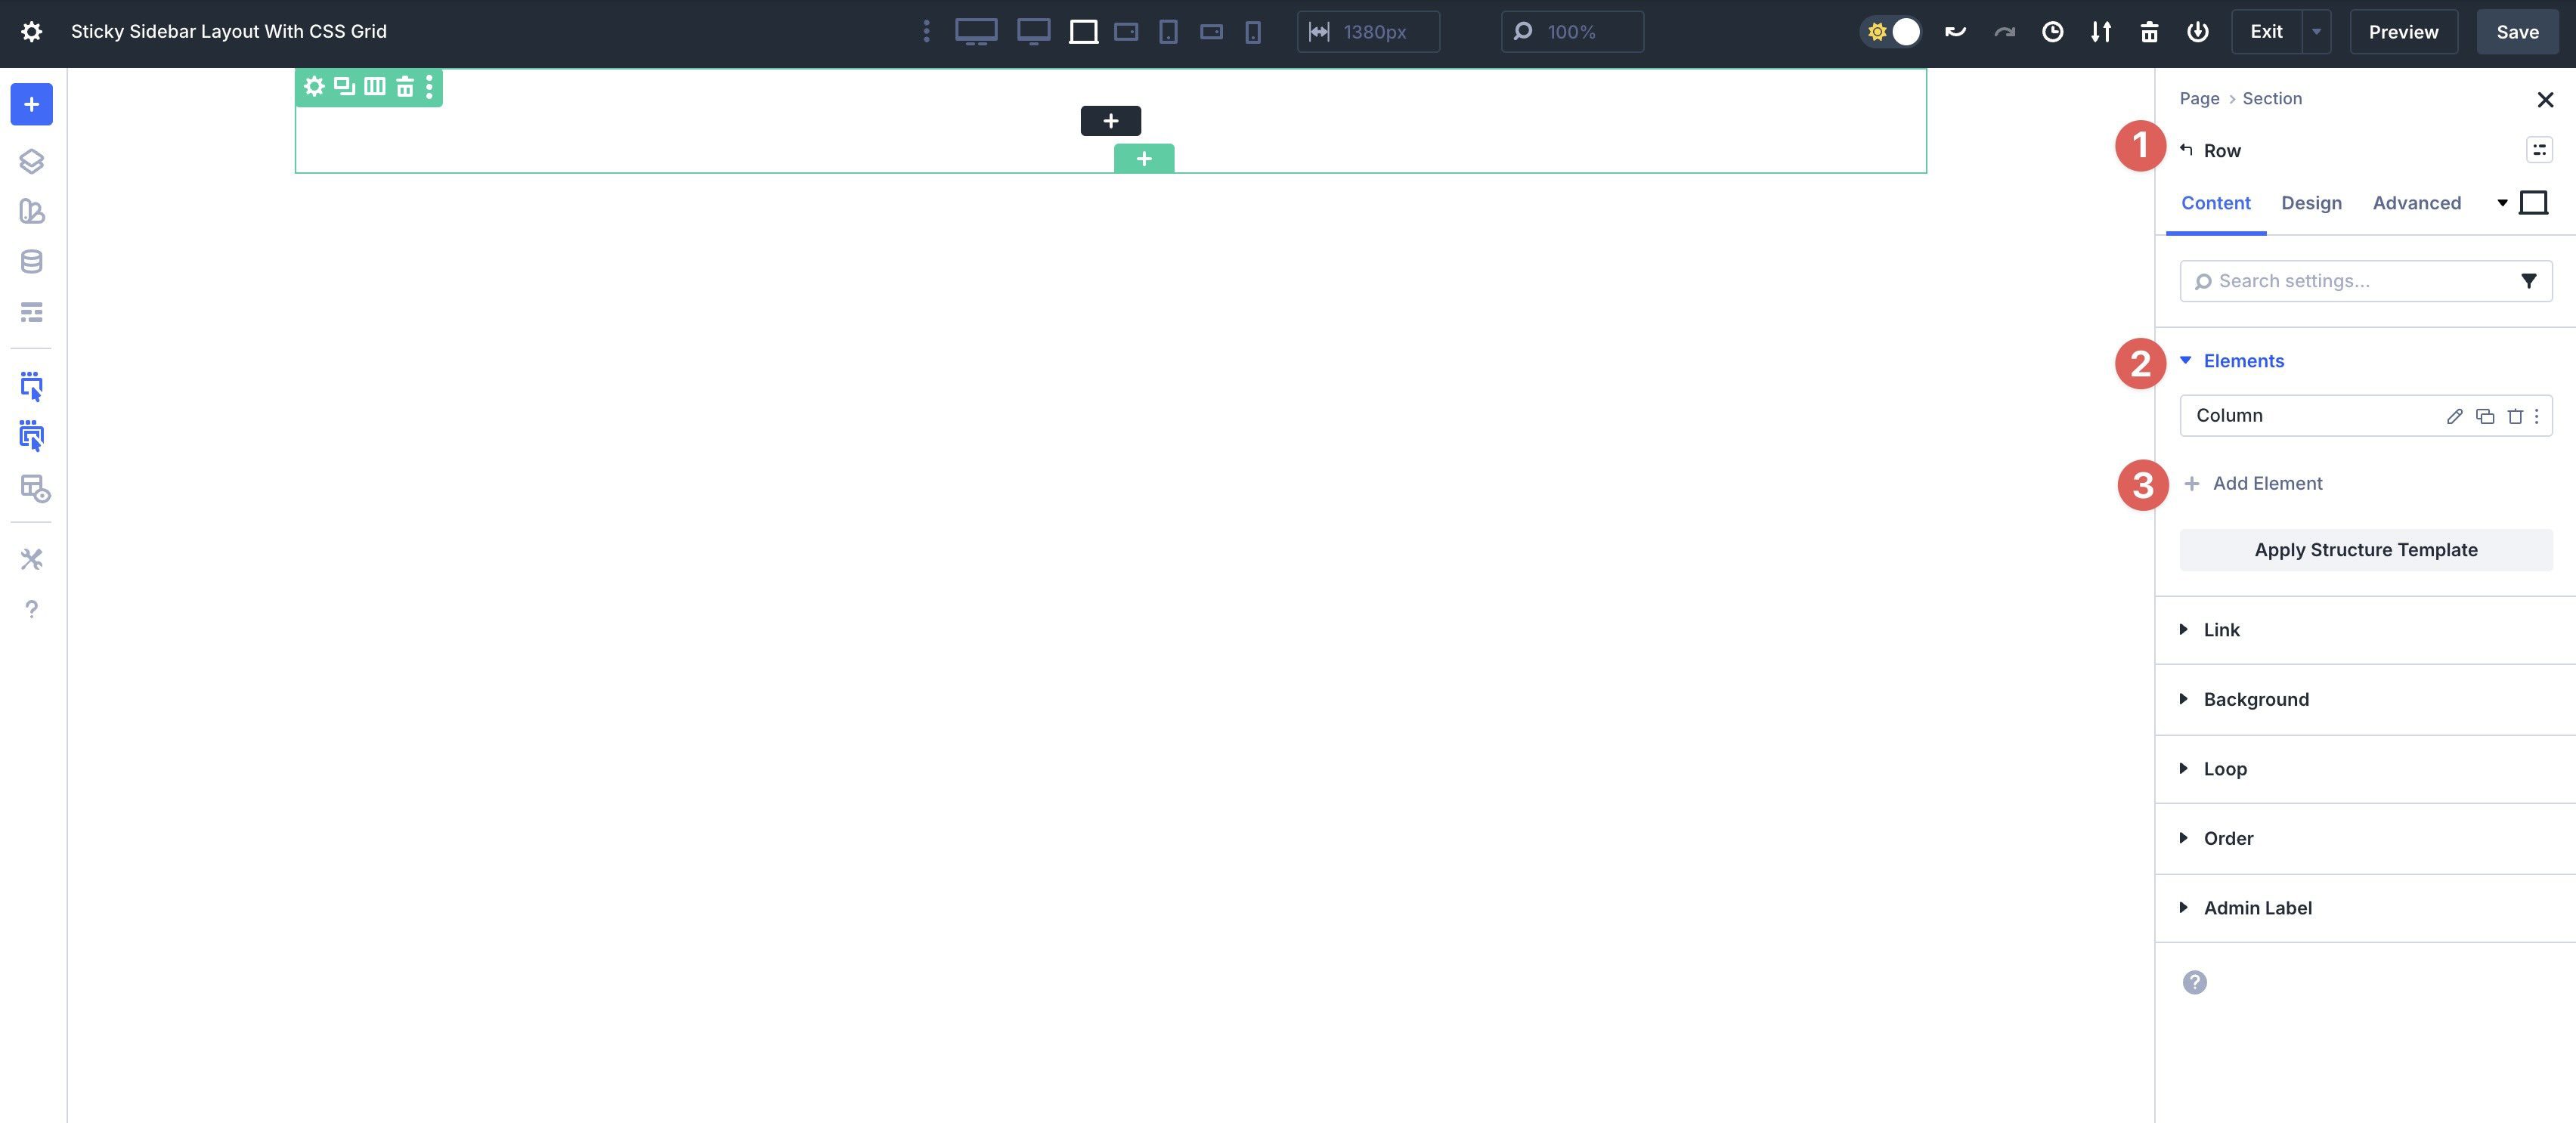Click the Redo arrow in the toolbar

tap(2005, 31)
